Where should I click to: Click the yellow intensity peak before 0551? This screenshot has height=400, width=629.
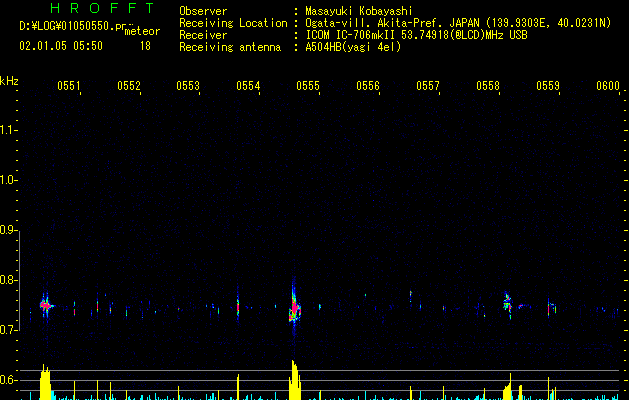click(x=45, y=382)
